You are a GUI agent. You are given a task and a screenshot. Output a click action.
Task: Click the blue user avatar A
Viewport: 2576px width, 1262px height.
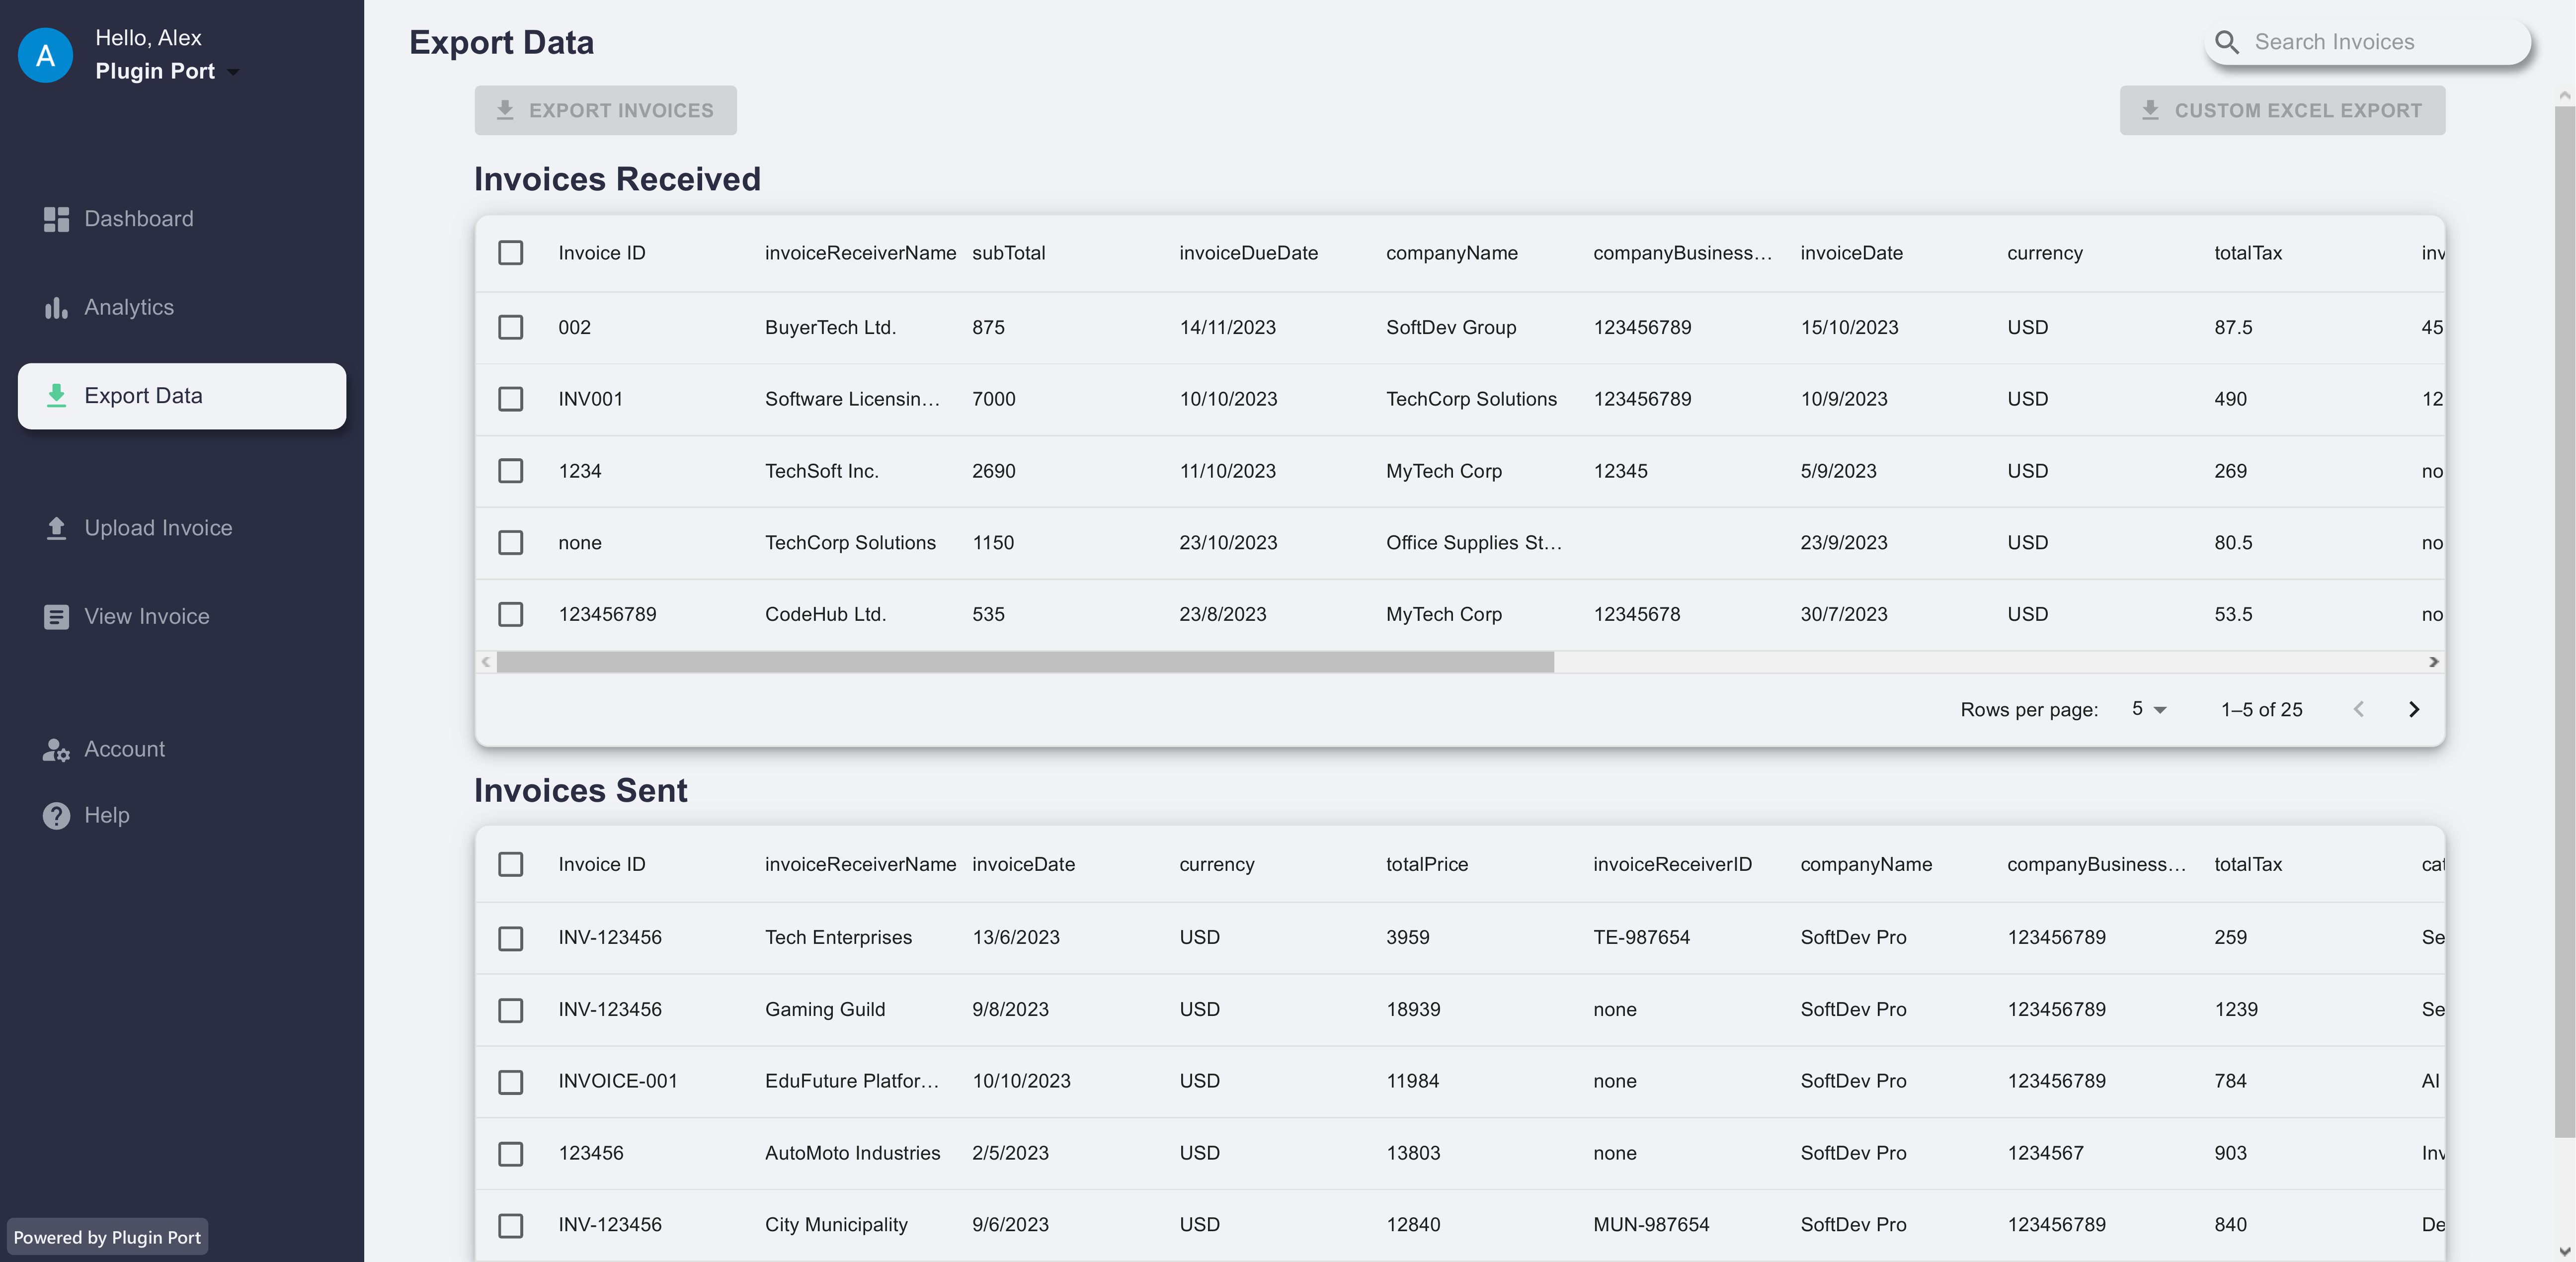click(45, 55)
